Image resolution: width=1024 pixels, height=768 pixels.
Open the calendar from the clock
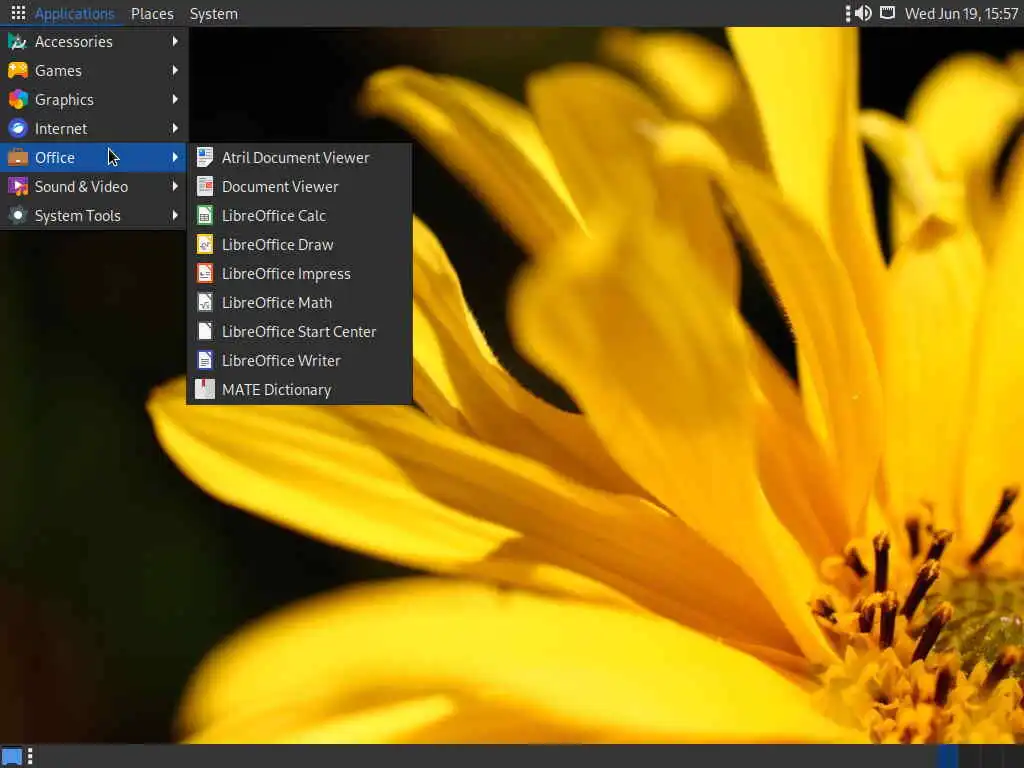pos(961,14)
